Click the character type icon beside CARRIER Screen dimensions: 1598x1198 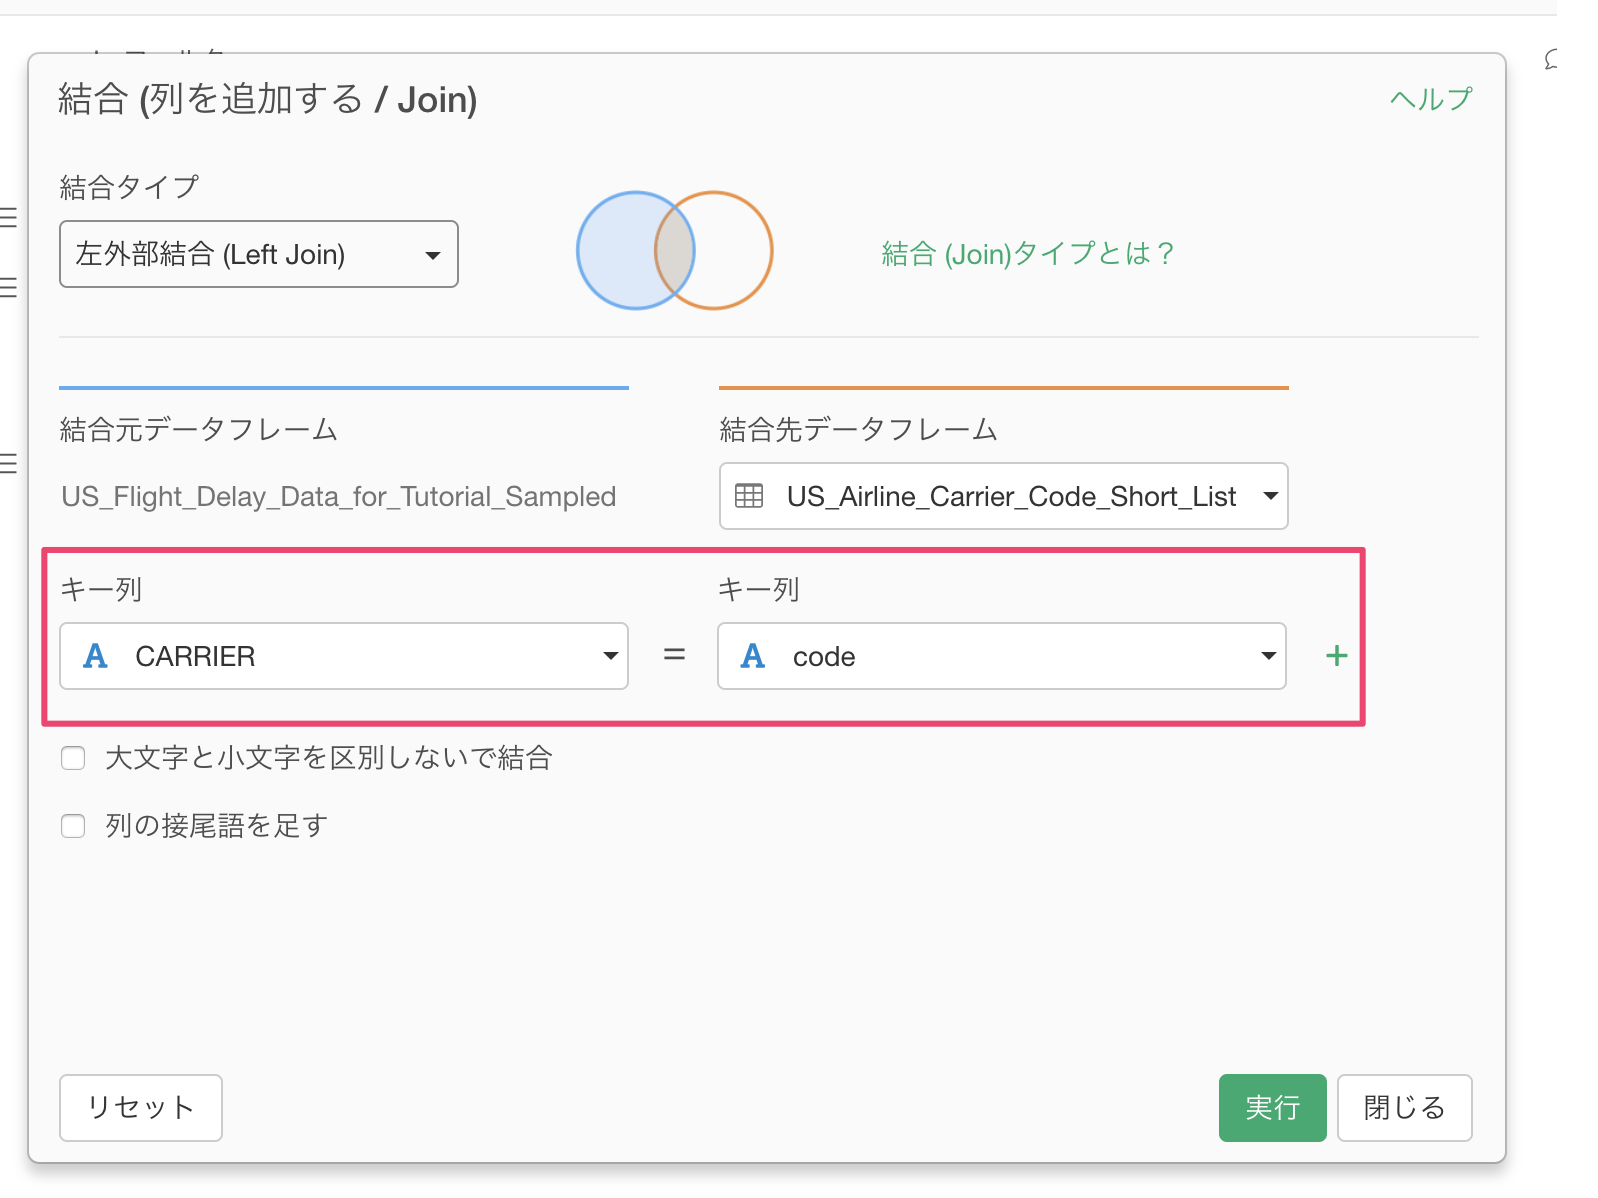click(95, 656)
